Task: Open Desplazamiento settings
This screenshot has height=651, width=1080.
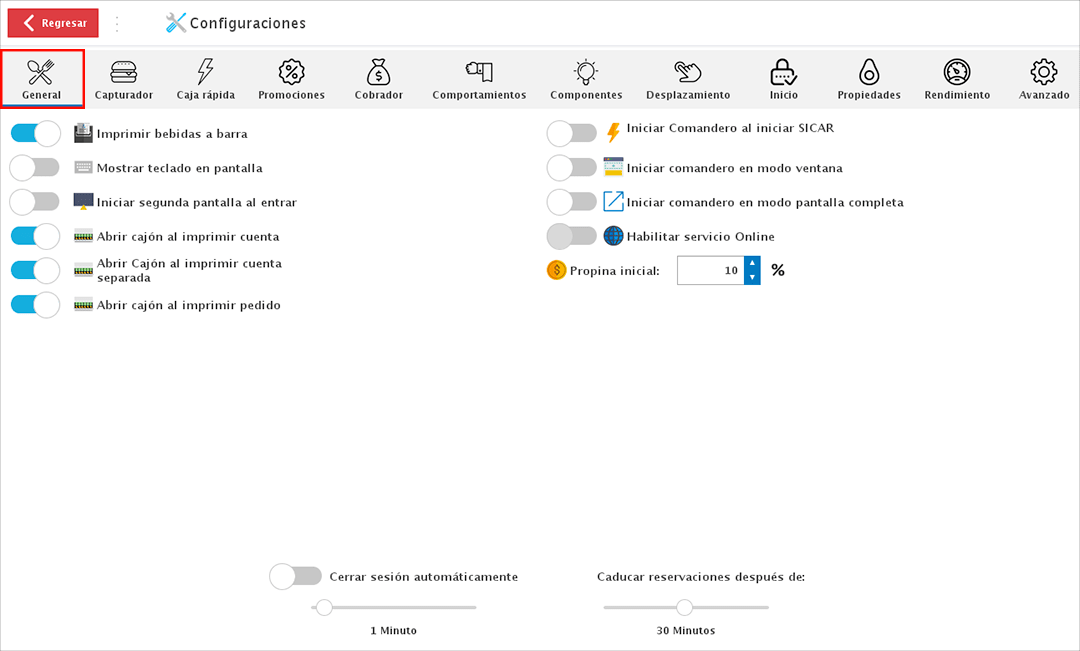Action: (687, 78)
